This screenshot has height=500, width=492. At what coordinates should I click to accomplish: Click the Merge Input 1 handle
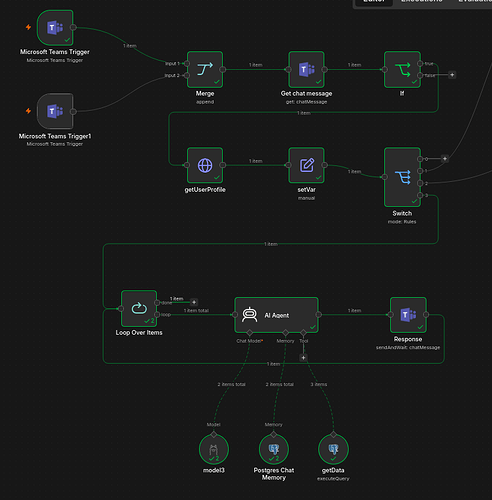point(187,63)
